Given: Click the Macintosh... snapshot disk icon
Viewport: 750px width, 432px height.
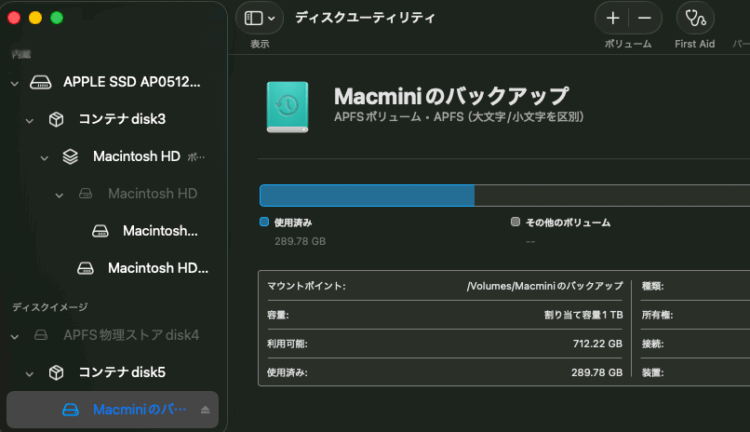Looking at the screenshot, I should pos(100,231).
